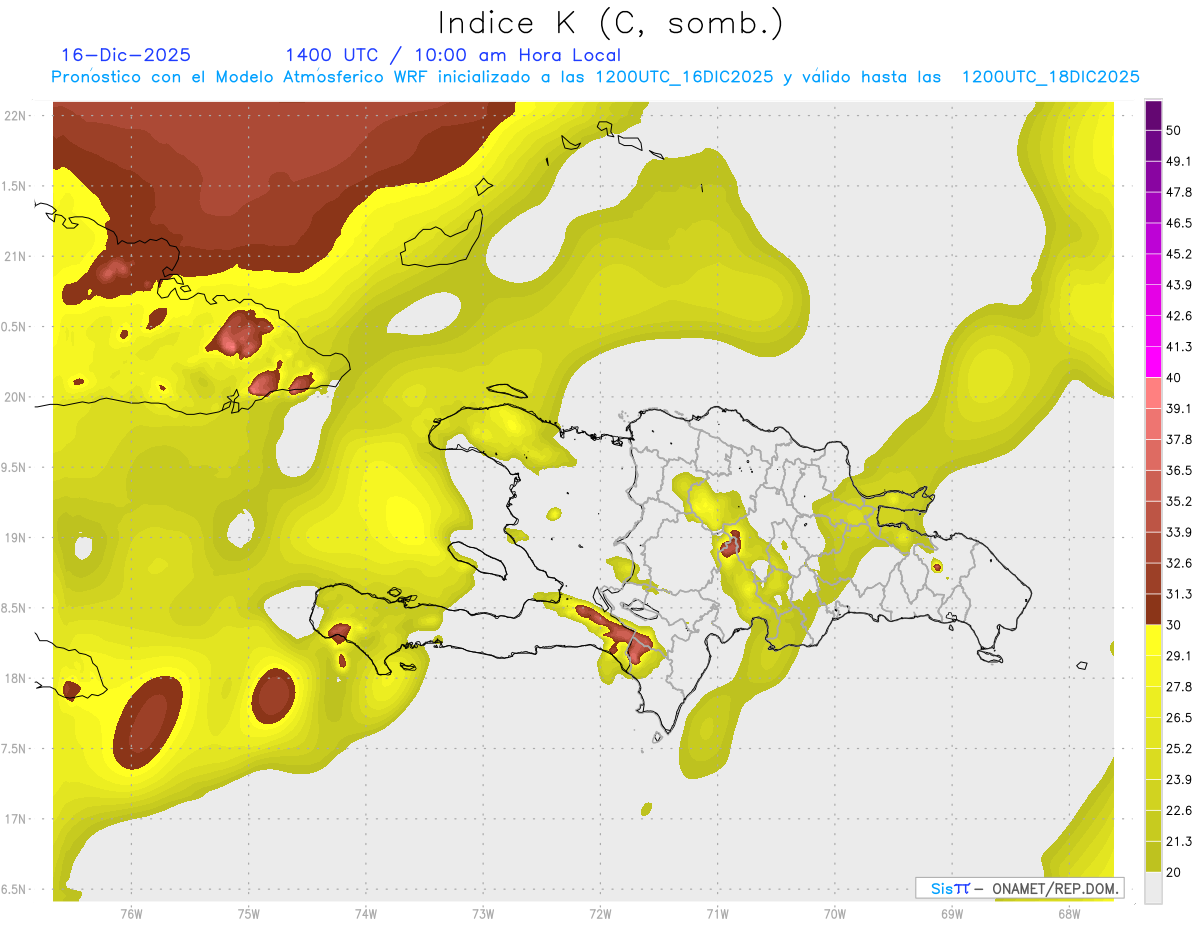Click the '45.2' color scale value
Image resolution: width=1200 pixels, height=927 pixels.
[1179, 254]
